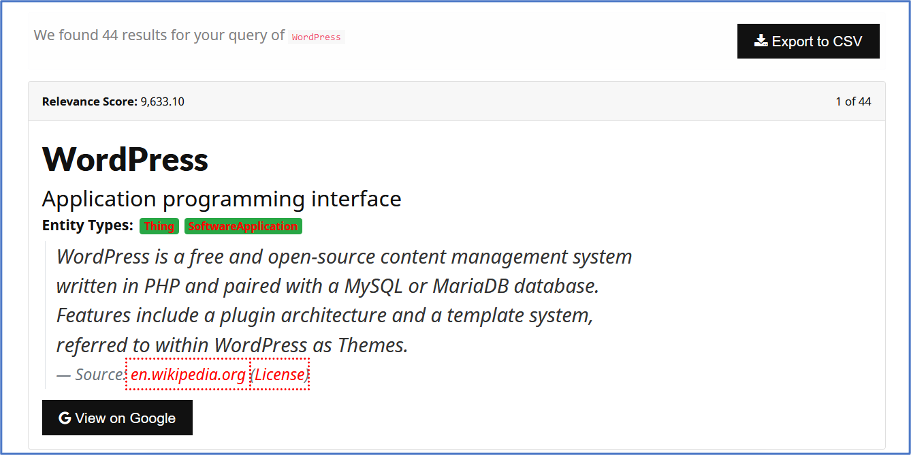
Task: Click the download icon beside Export to CSV
Action: pyautogui.click(x=761, y=41)
